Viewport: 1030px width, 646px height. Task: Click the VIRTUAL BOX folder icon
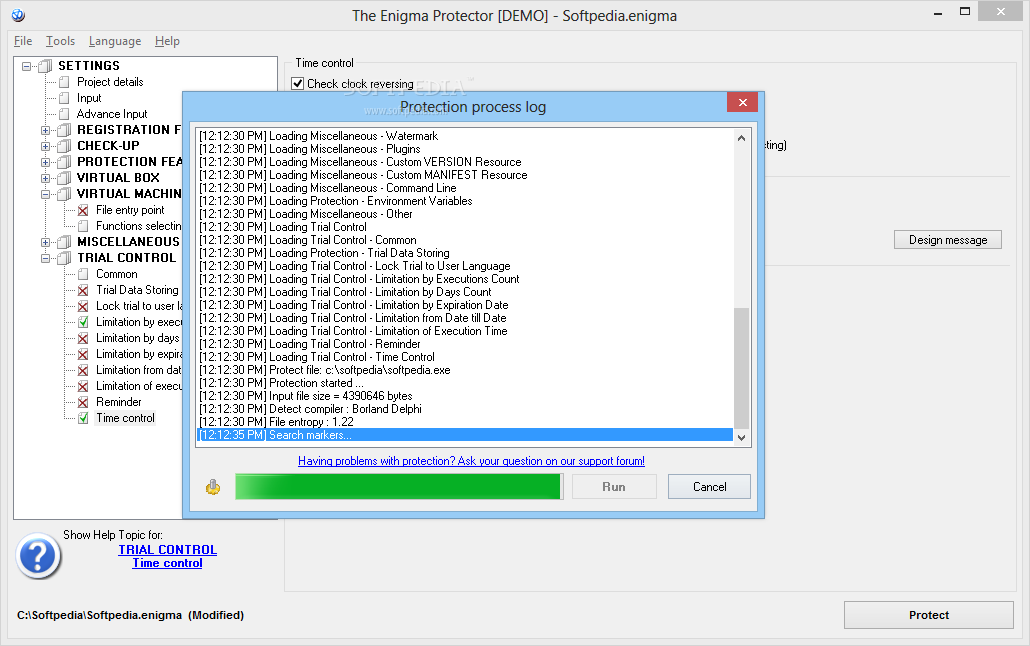(x=64, y=178)
